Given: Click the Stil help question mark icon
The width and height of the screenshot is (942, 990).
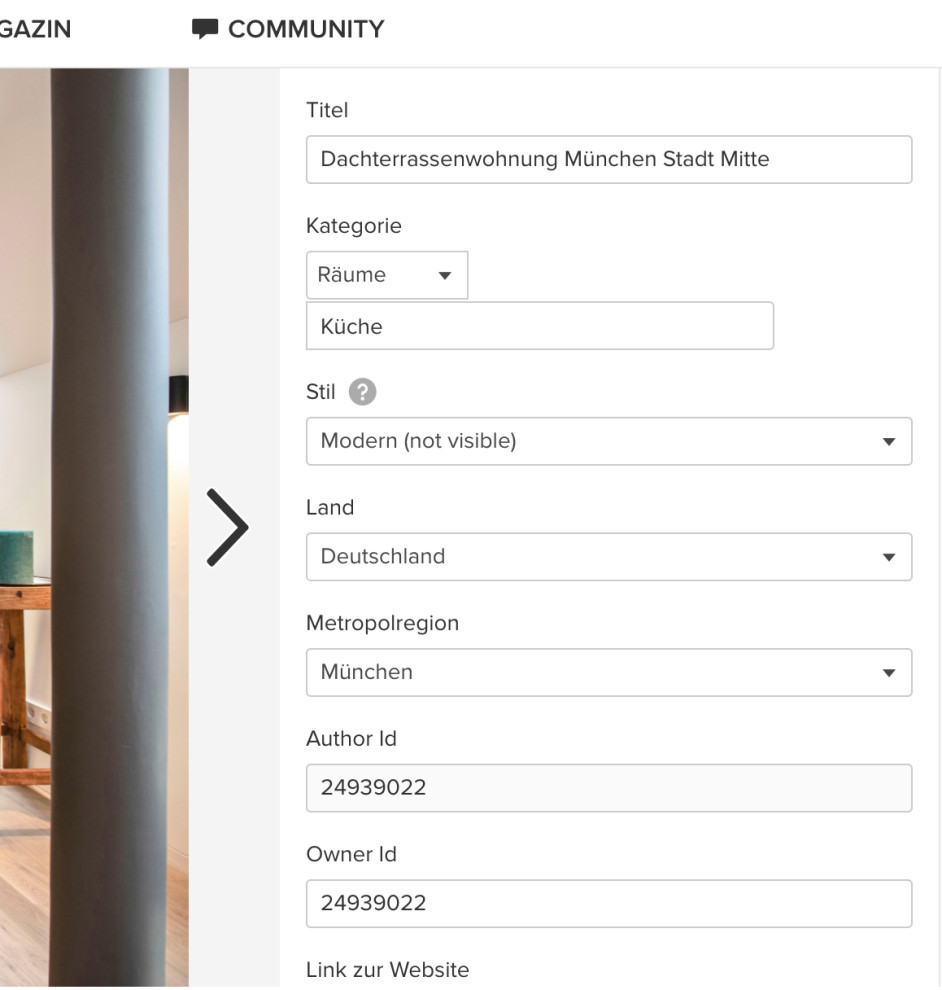Looking at the screenshot, I should point(363,393).
